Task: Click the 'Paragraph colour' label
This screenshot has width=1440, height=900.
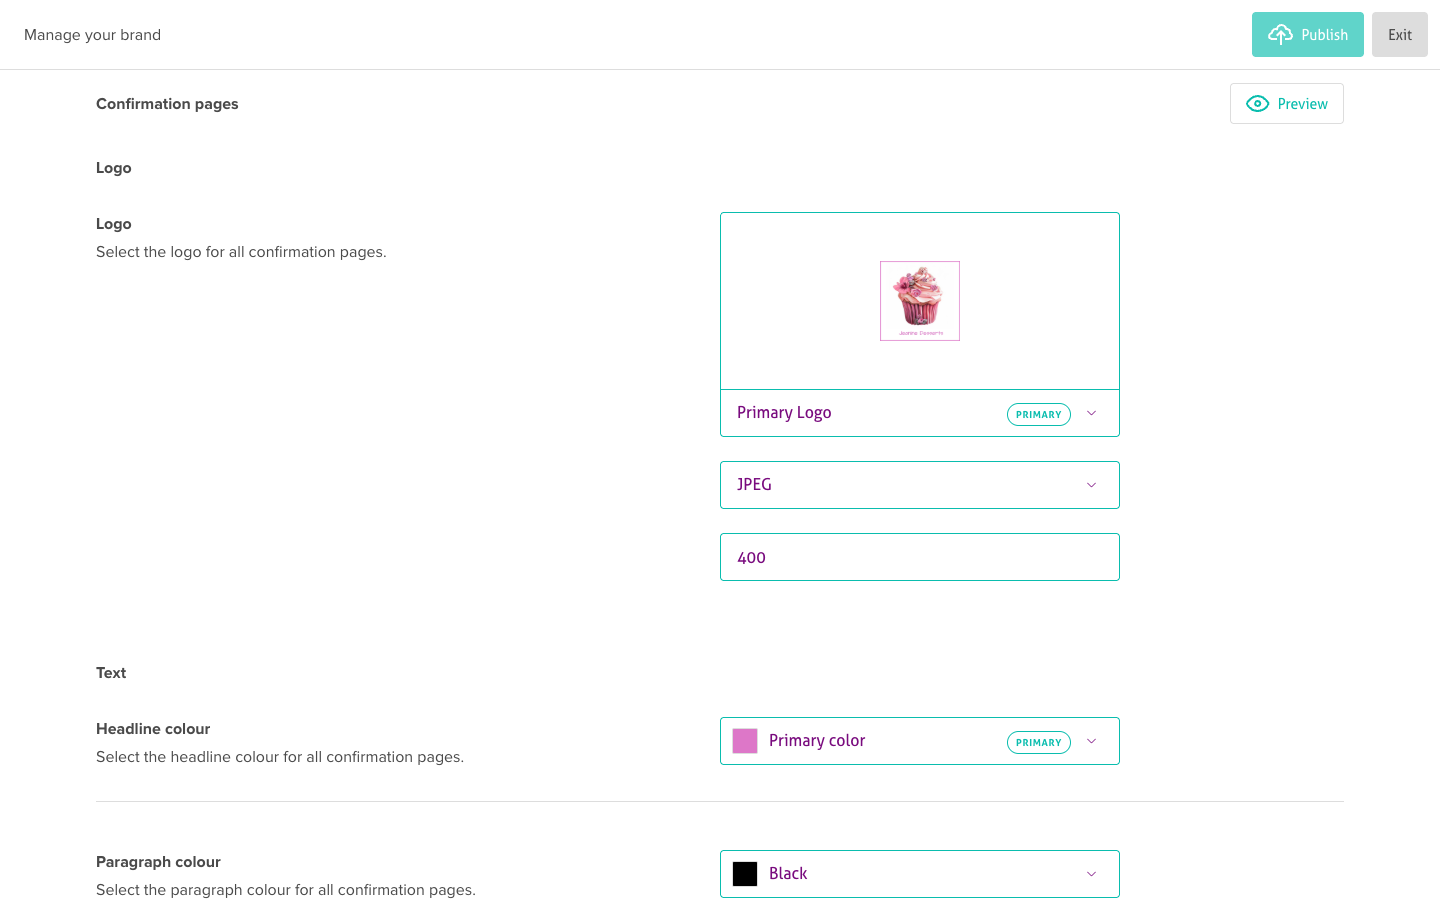Action: pyautogui.click(x=158, y=862)
